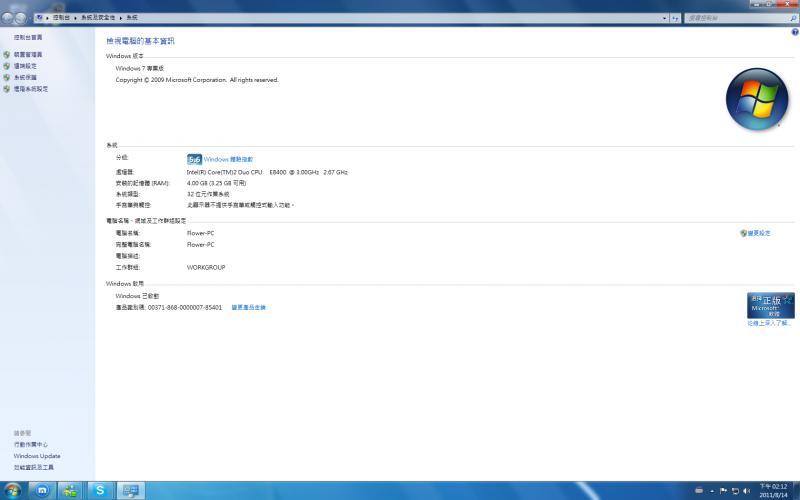Open the Skype taskbar icon
This screenshot has width=800, height=500.
[x=100, y=490]
